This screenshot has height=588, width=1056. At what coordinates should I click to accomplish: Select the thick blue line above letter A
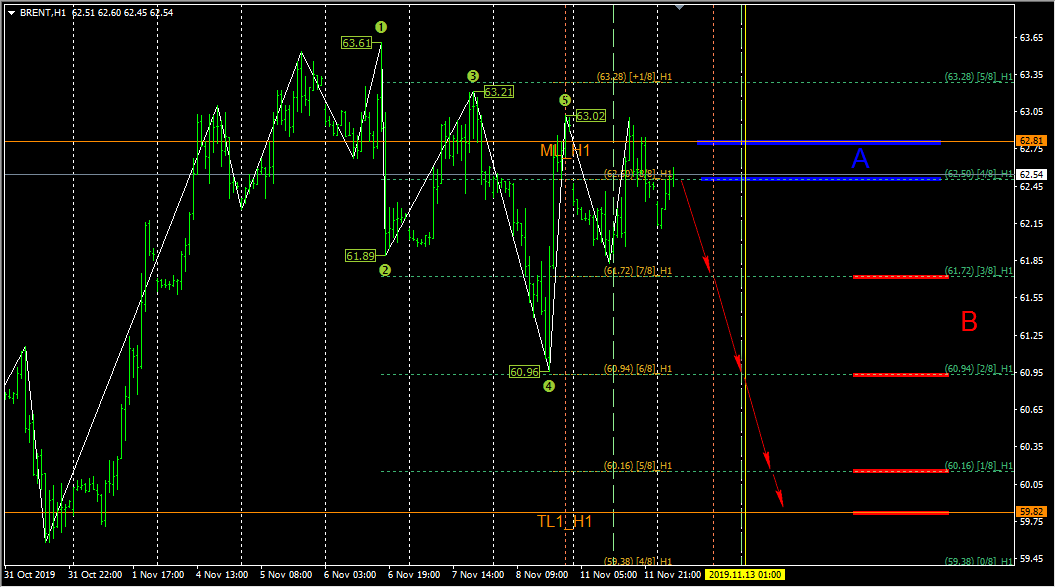(819, 143)
